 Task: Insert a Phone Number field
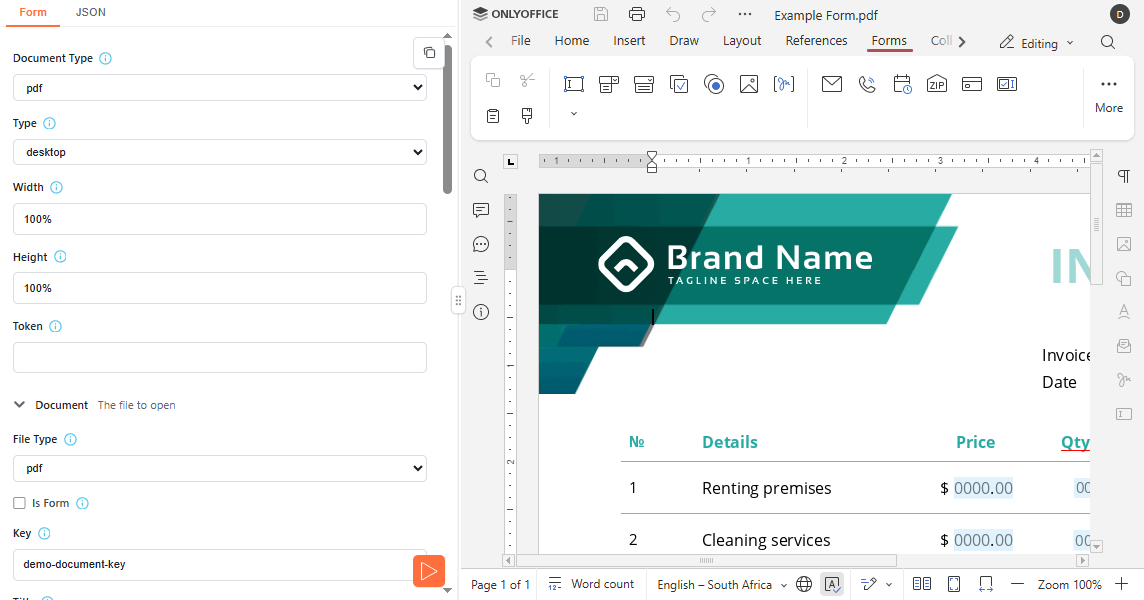[867, 84]
